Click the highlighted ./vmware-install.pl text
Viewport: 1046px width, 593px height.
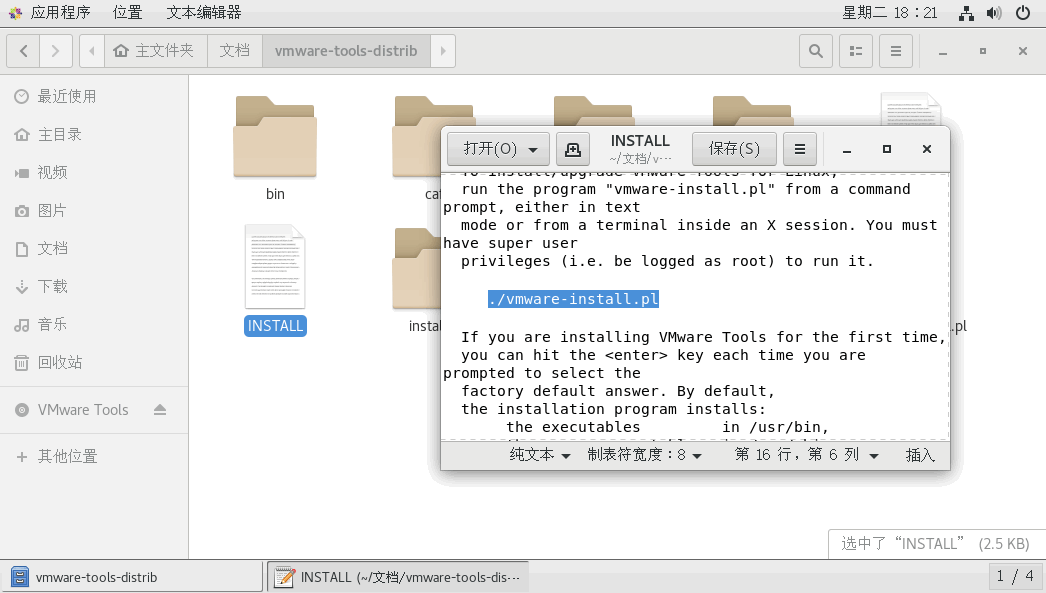tap(574, 299)
